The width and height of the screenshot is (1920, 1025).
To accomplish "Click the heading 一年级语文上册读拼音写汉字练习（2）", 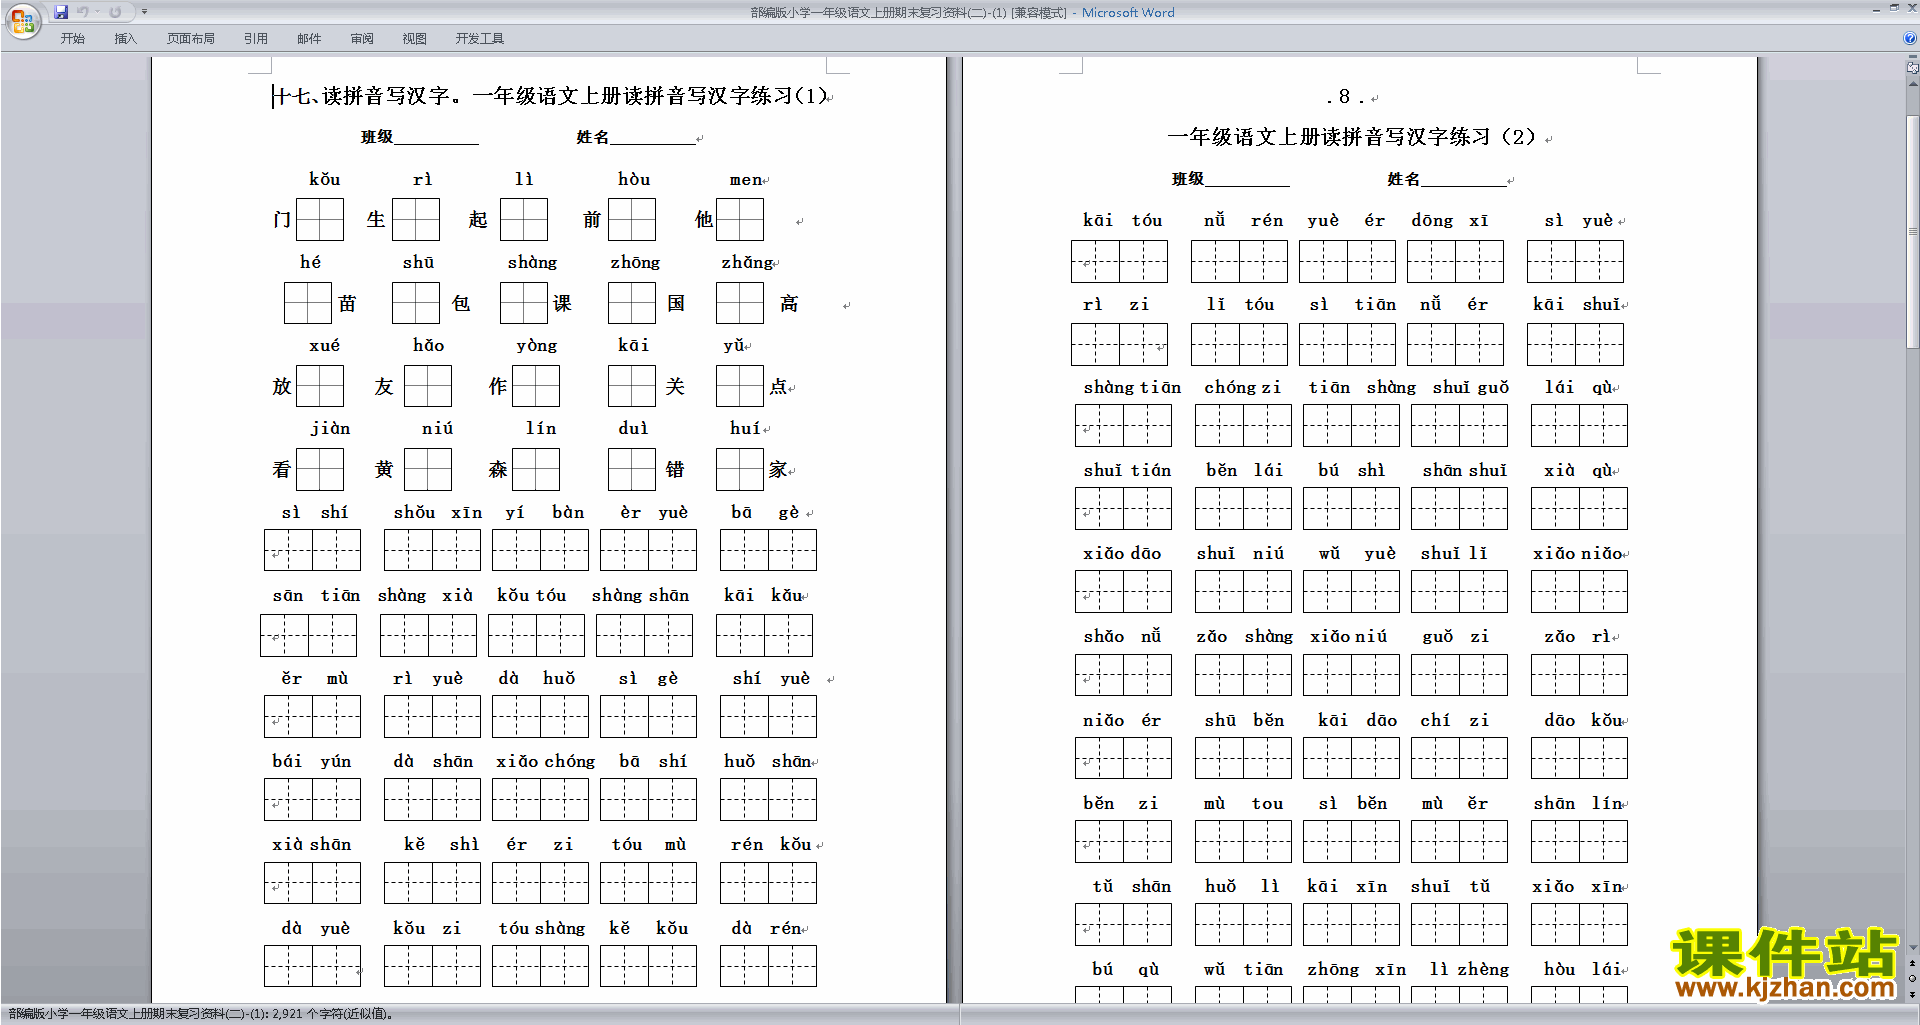I will pos(1353,137).
